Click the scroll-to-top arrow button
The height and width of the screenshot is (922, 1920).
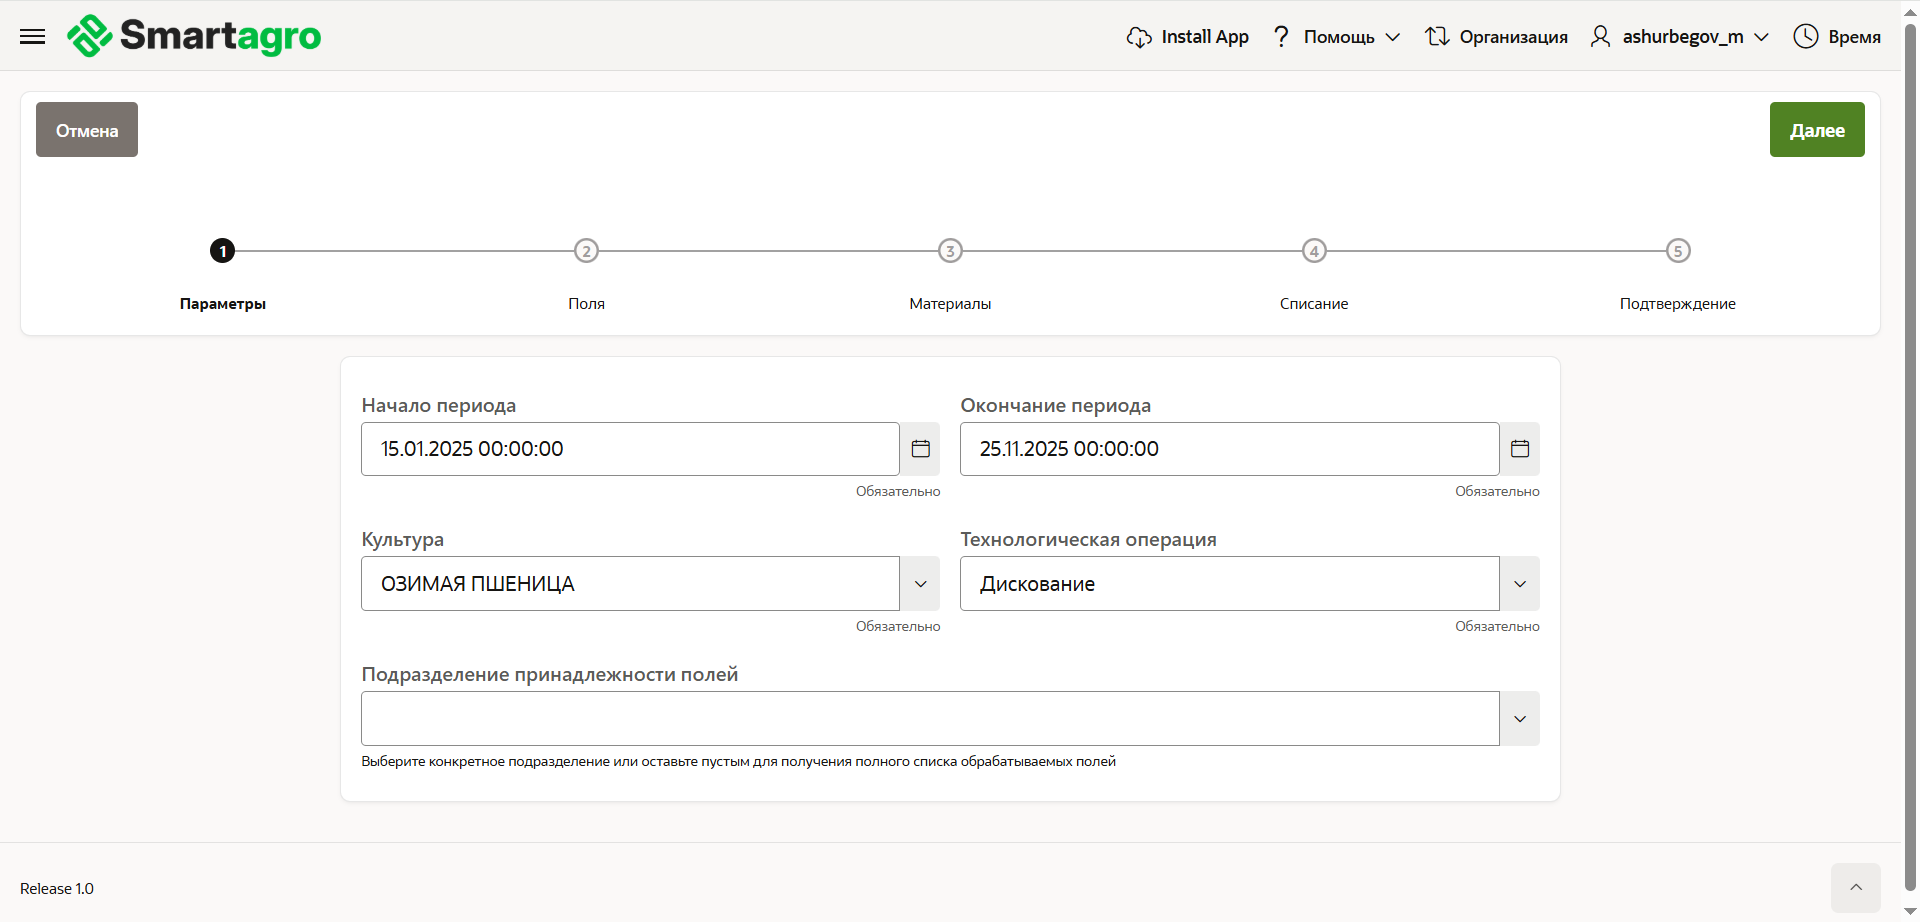pyautogui.click(x=1855, y=888)
